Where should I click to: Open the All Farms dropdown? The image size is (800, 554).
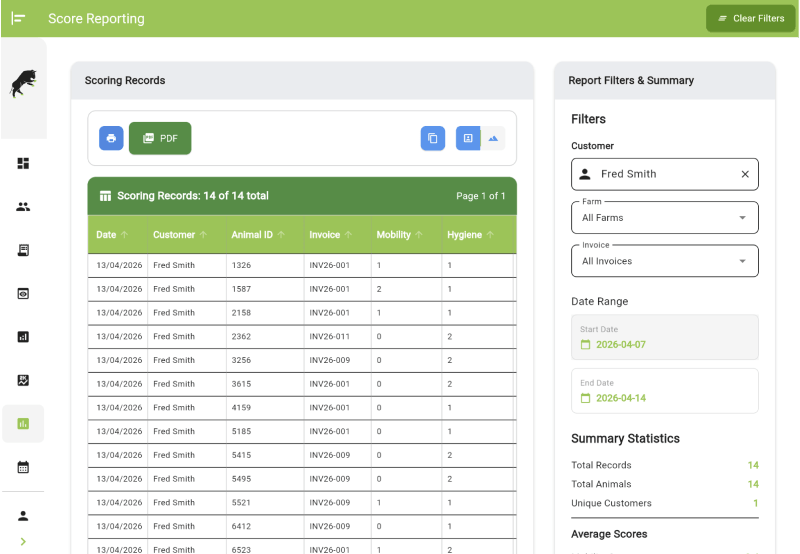[x=664, y=218]
